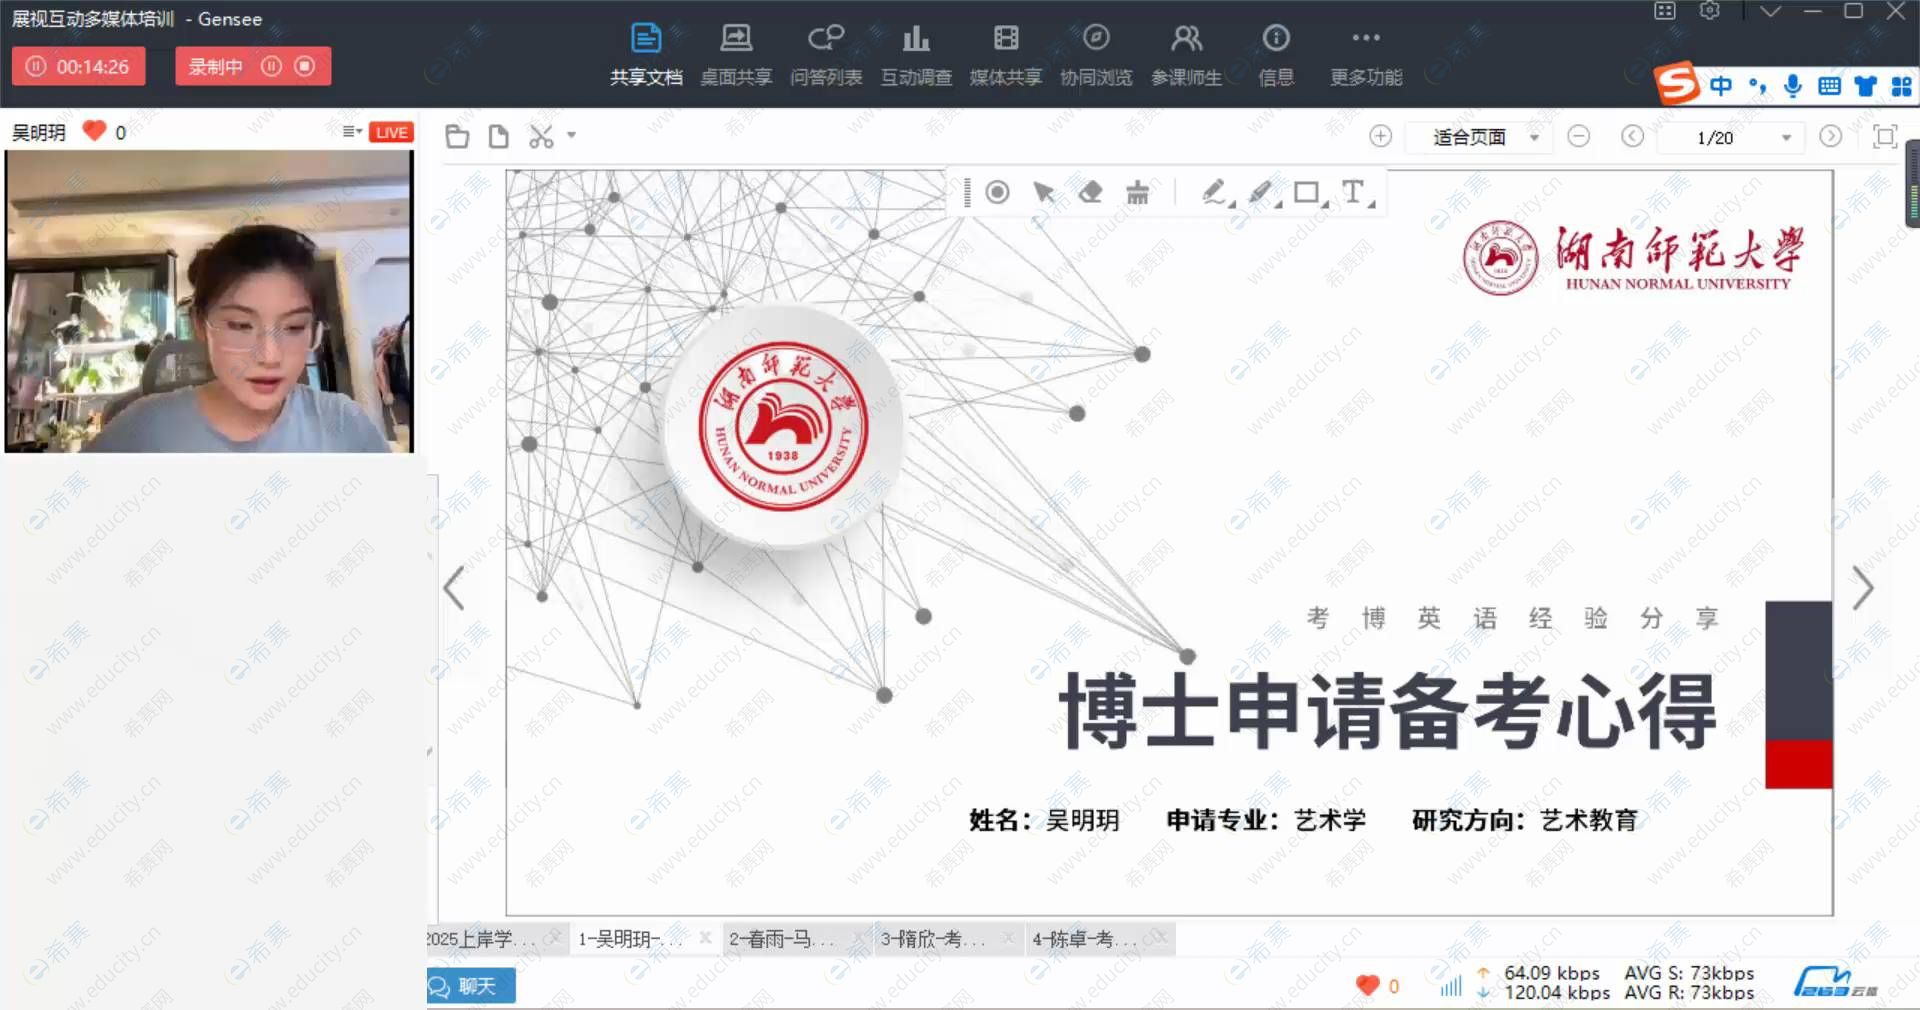Open the 1/20 page selector dropdown
The height and width of the screenshot is (1010, 1920).
[x=1732, y=137]
